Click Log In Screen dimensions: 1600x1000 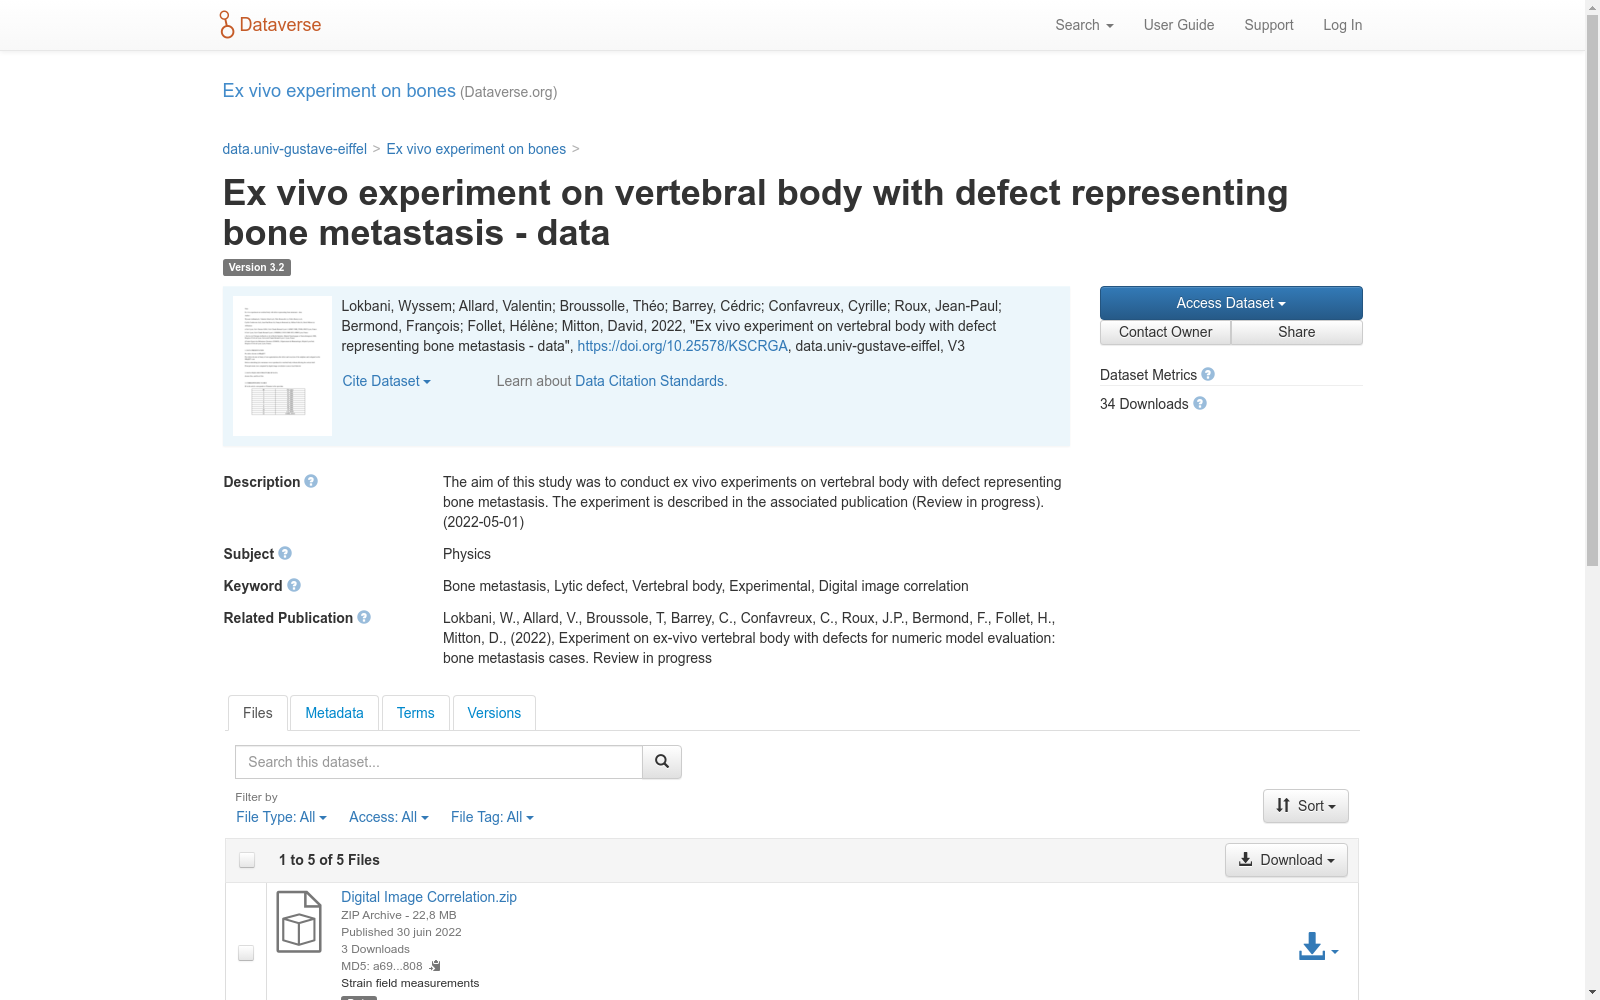[1343, 25]
